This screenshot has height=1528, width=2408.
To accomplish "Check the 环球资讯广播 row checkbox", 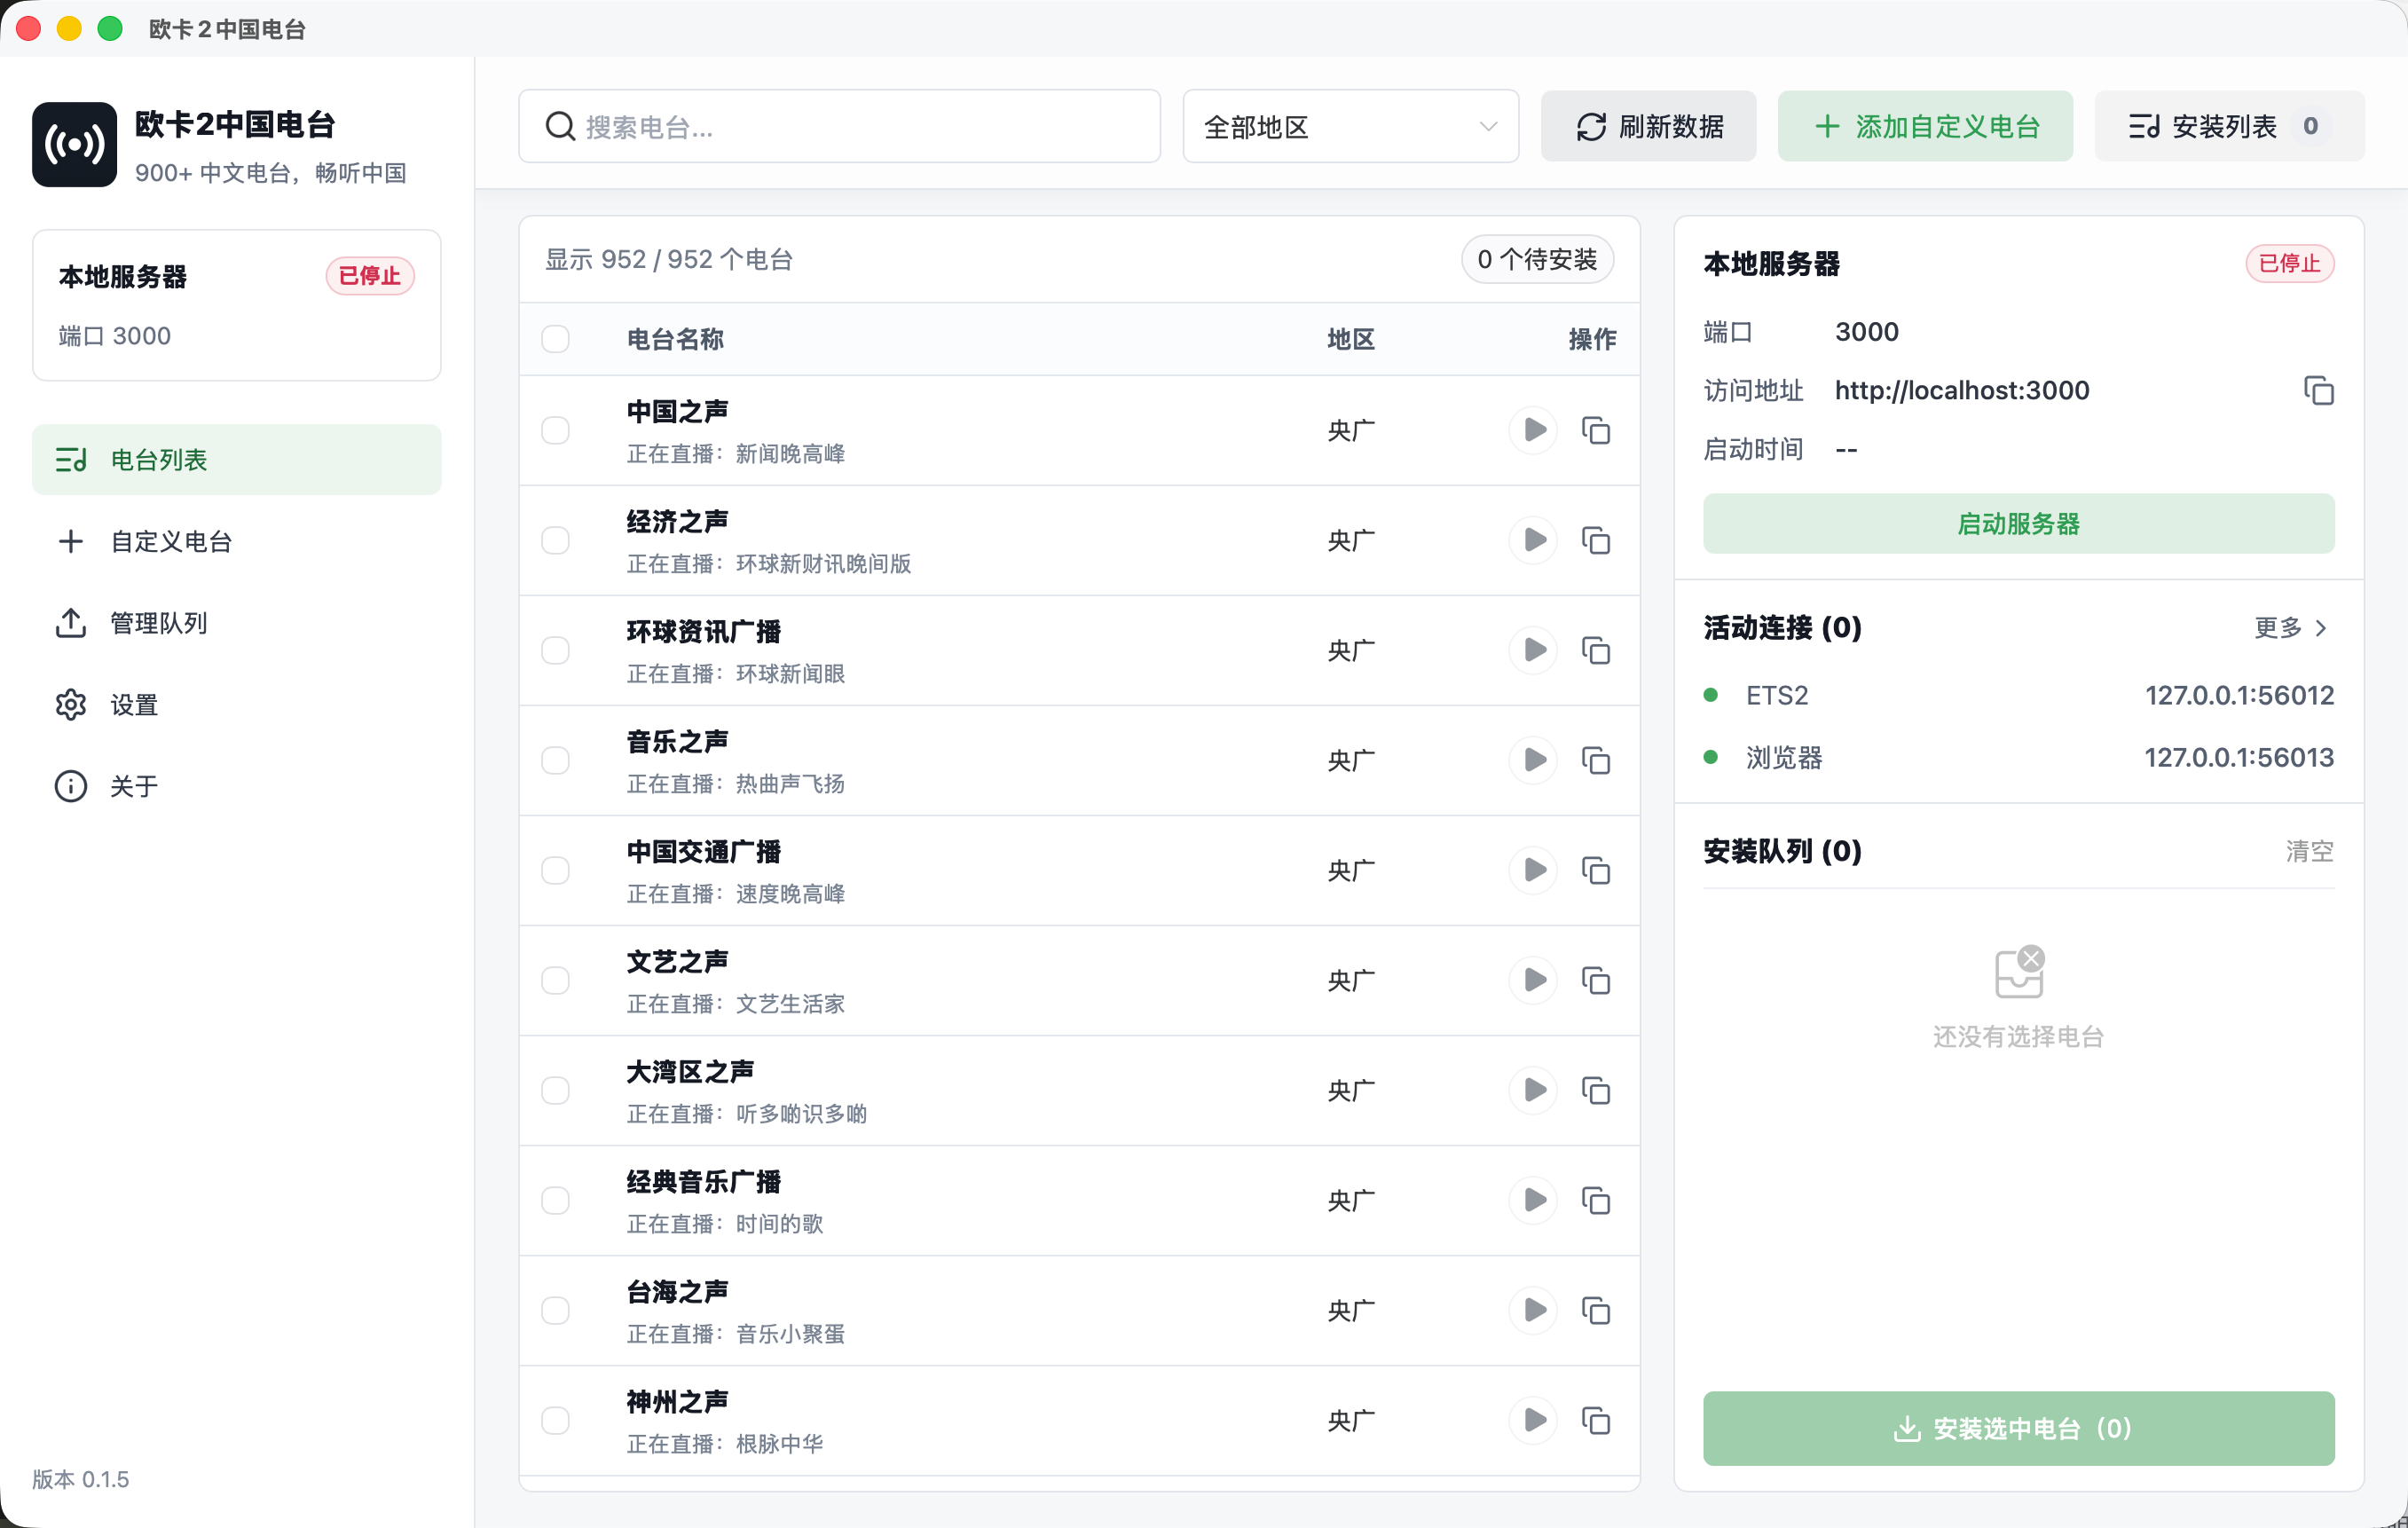I will click(555, 650).
